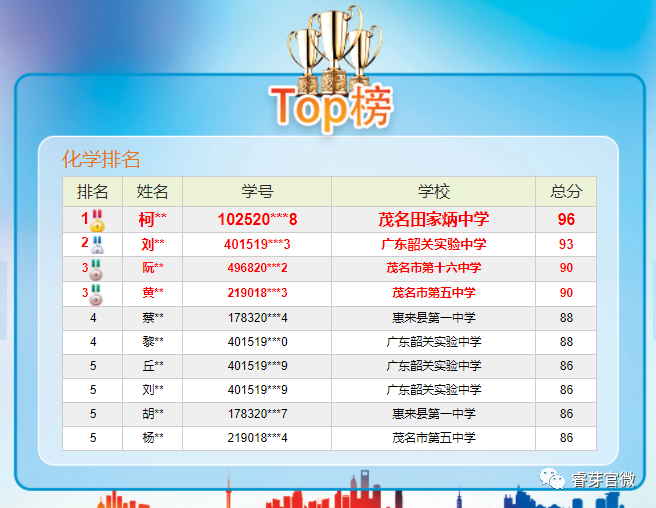Select ID 401519***9 in 丘** row

click(x=257, y=366)
